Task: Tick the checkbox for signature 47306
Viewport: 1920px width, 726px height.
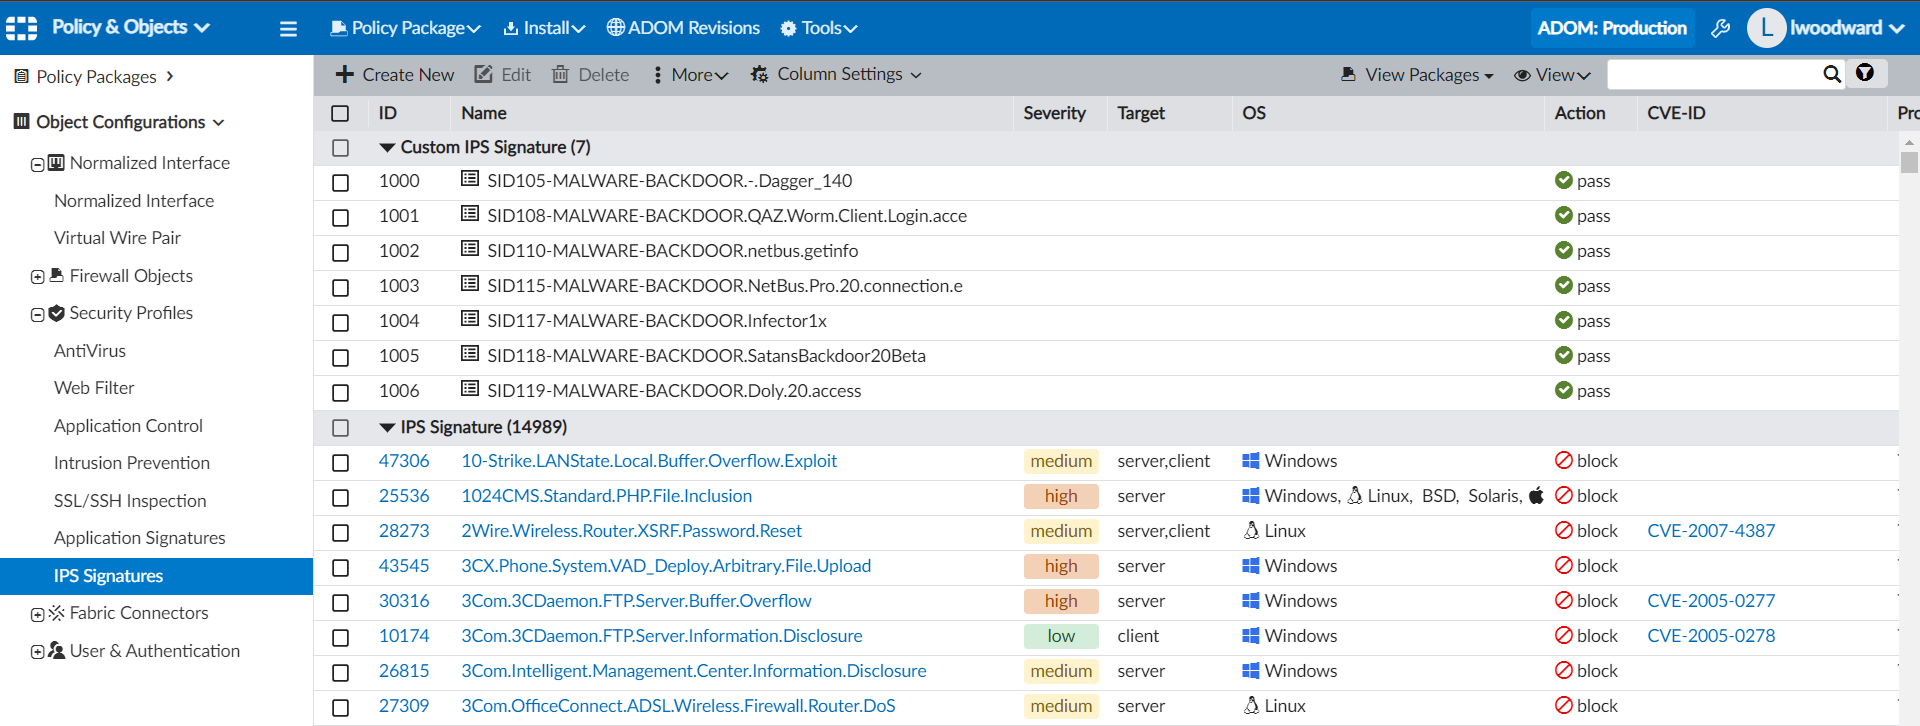Action: tap(341, 462)
